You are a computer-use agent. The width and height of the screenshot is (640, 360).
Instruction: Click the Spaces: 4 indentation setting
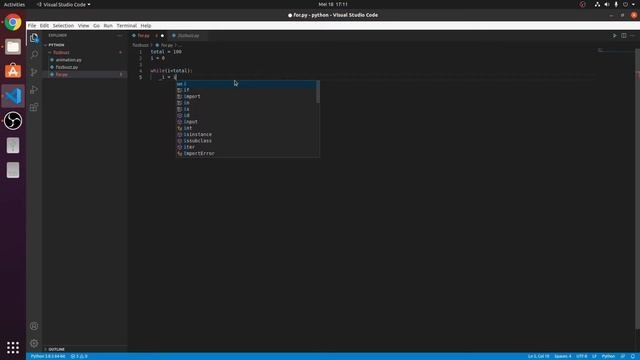tap(563, 356)
